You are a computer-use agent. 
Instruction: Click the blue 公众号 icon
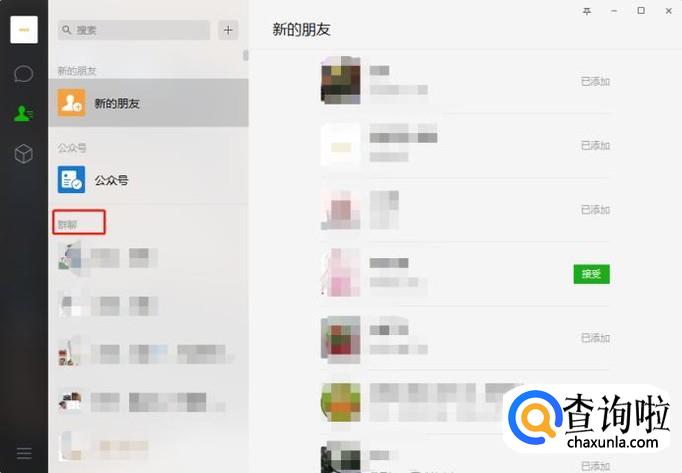point(71,179)
